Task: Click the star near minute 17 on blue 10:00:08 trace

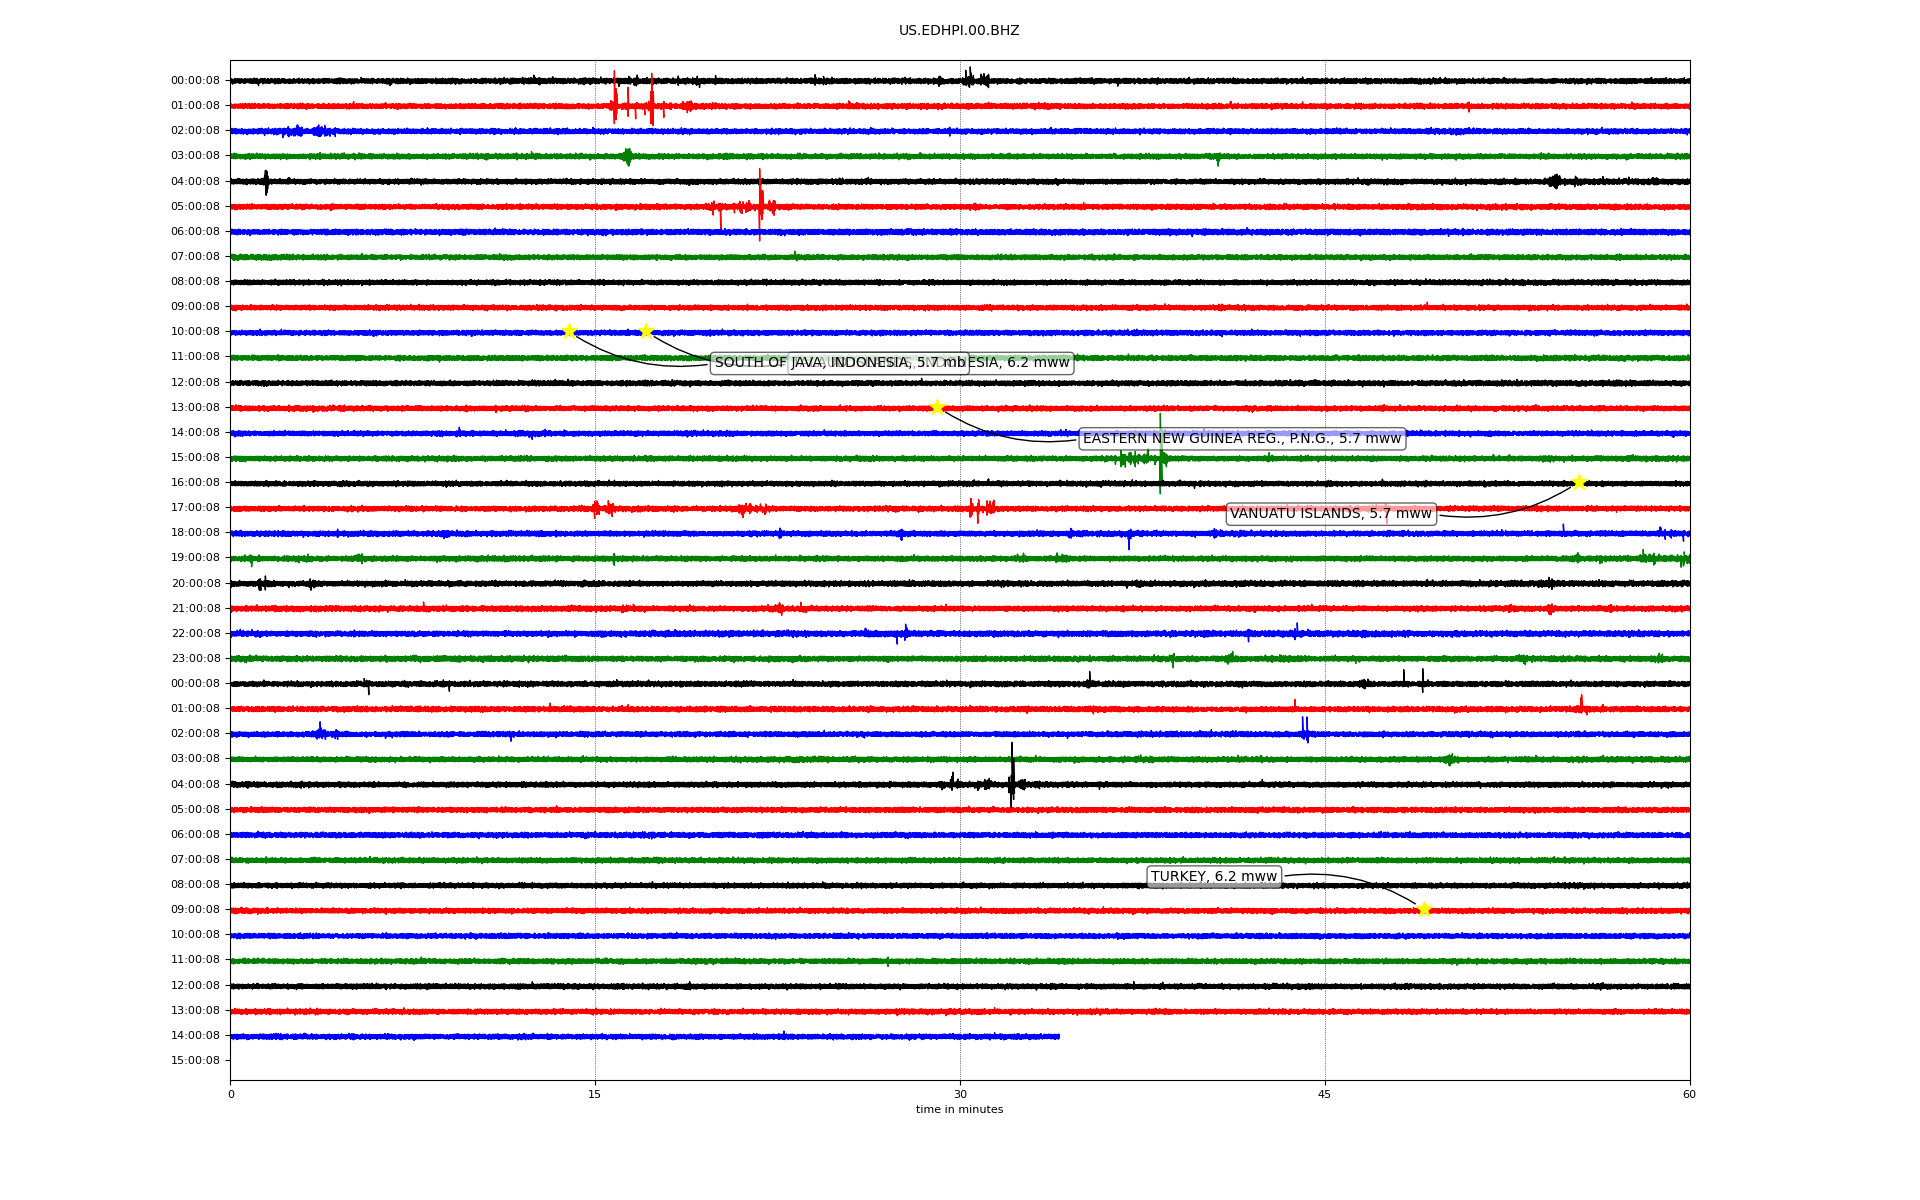Action: tap(646, 331)
